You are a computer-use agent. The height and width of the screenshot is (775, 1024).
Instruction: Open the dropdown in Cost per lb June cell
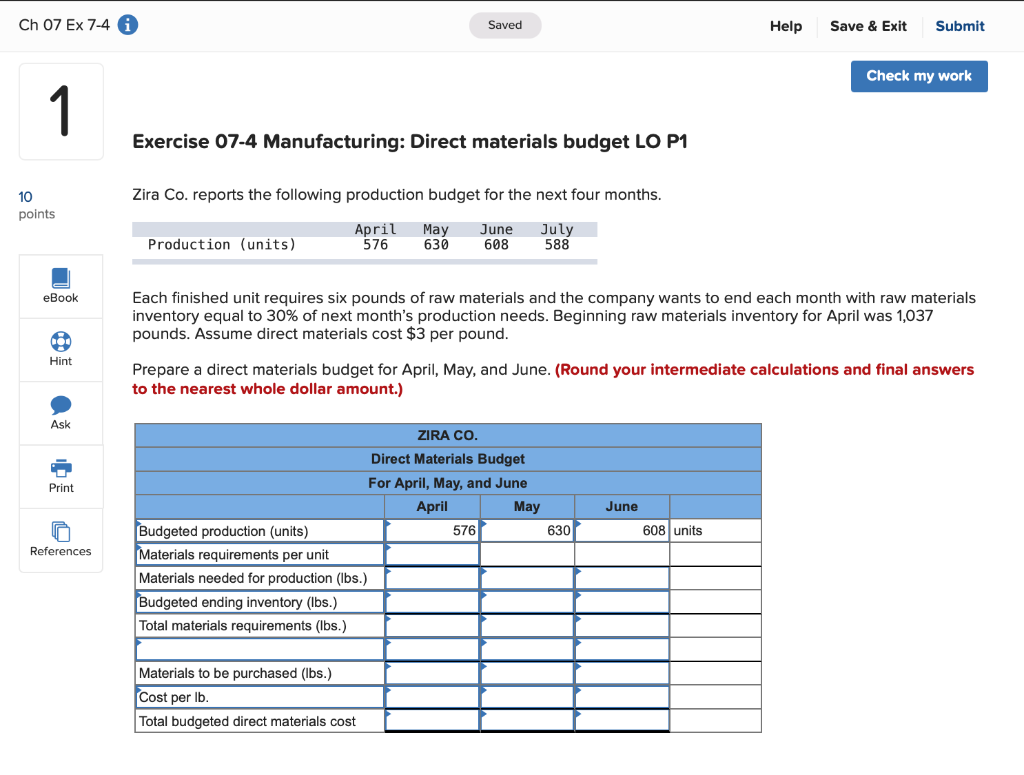click(x=578, y=697)
